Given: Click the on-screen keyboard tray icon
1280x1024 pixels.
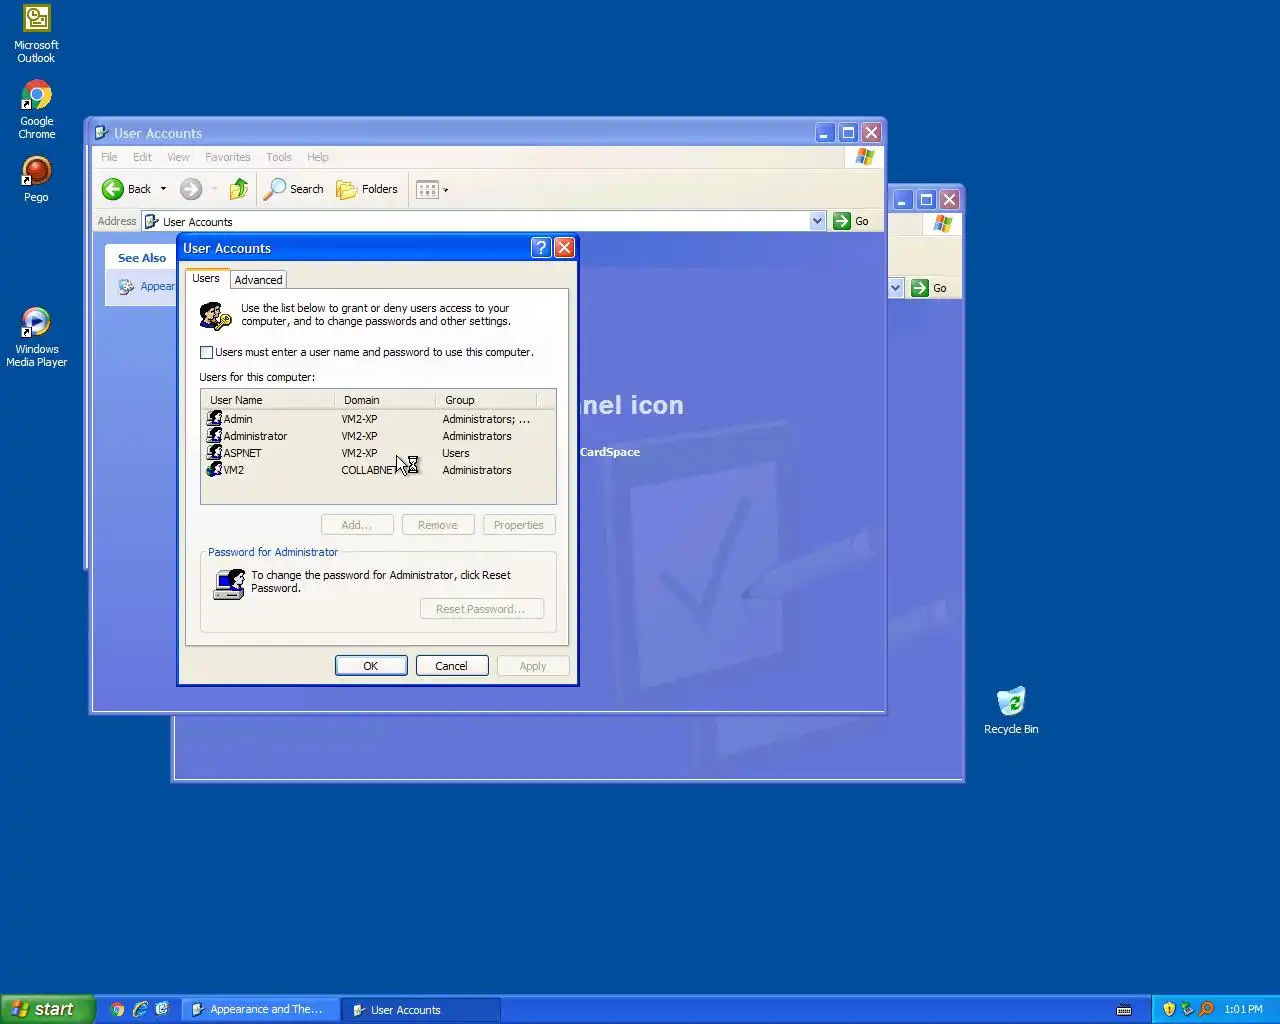Looking at the screenshot, I should point(1124,1009).
